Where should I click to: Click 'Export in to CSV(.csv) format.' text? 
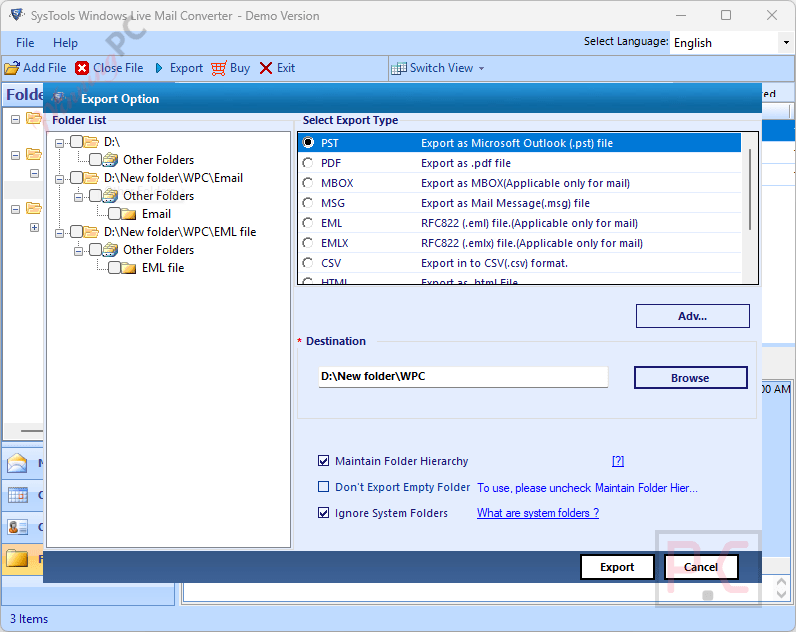point(494,263)
